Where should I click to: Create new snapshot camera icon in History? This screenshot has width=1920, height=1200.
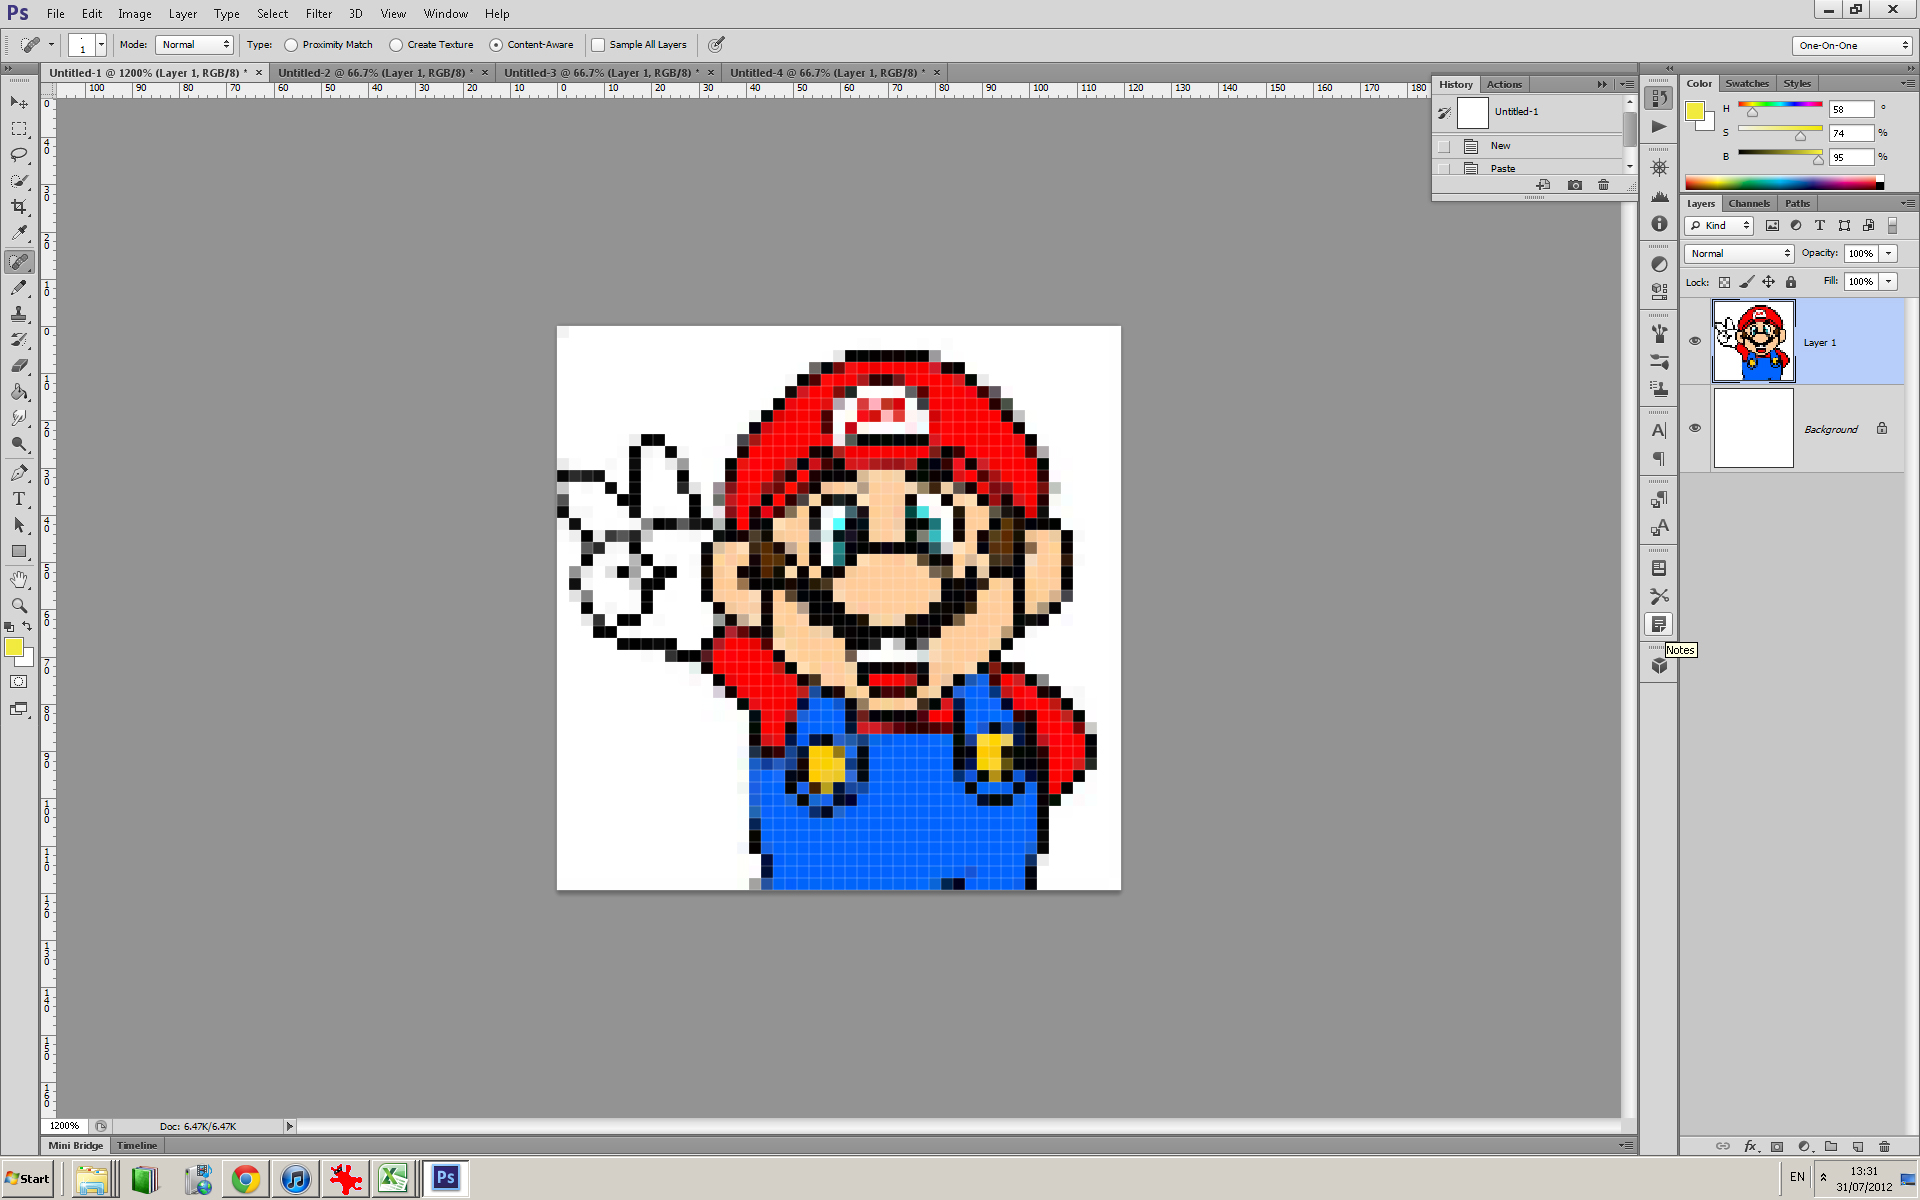click(x=1575, y=185)
